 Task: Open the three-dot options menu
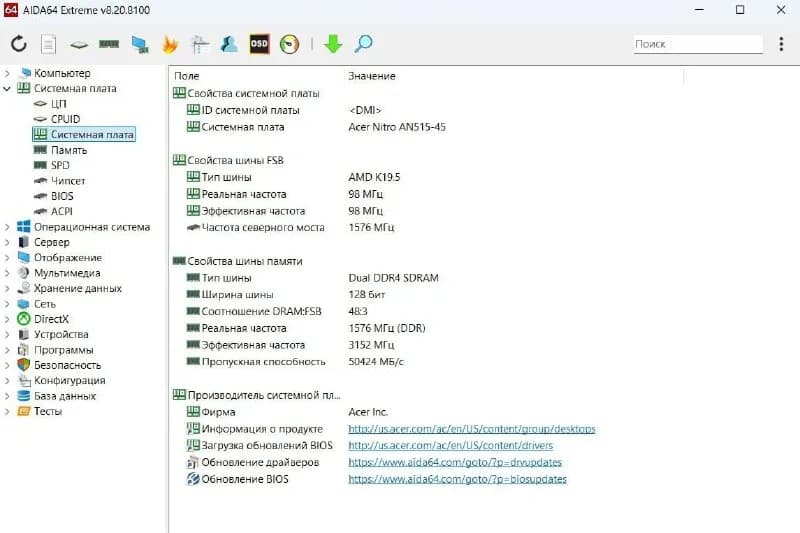[781, 44]
